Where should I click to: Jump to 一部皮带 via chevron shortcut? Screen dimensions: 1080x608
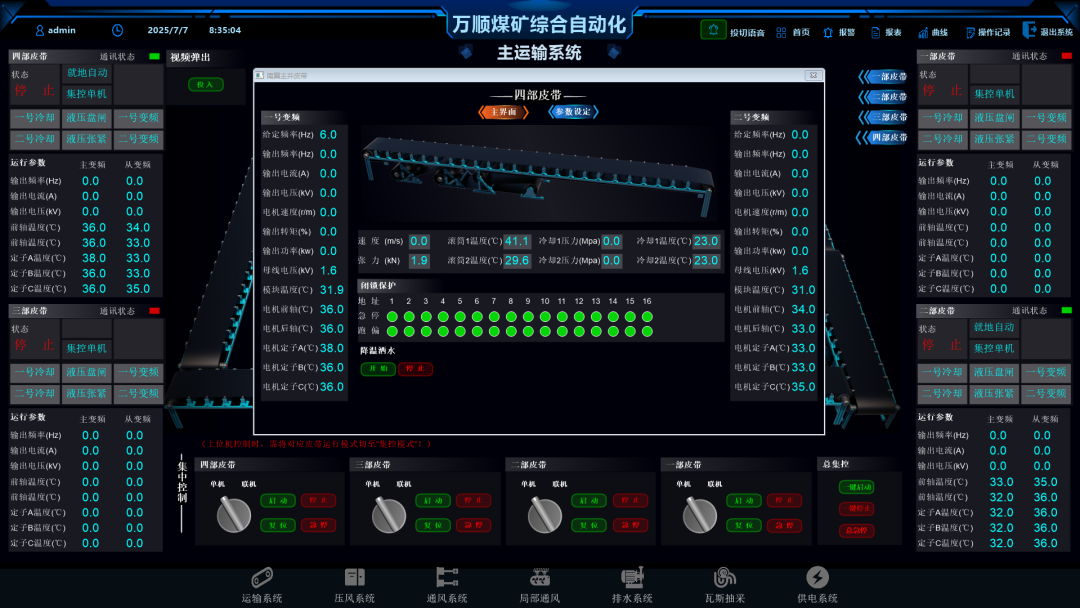coord(883,76)
